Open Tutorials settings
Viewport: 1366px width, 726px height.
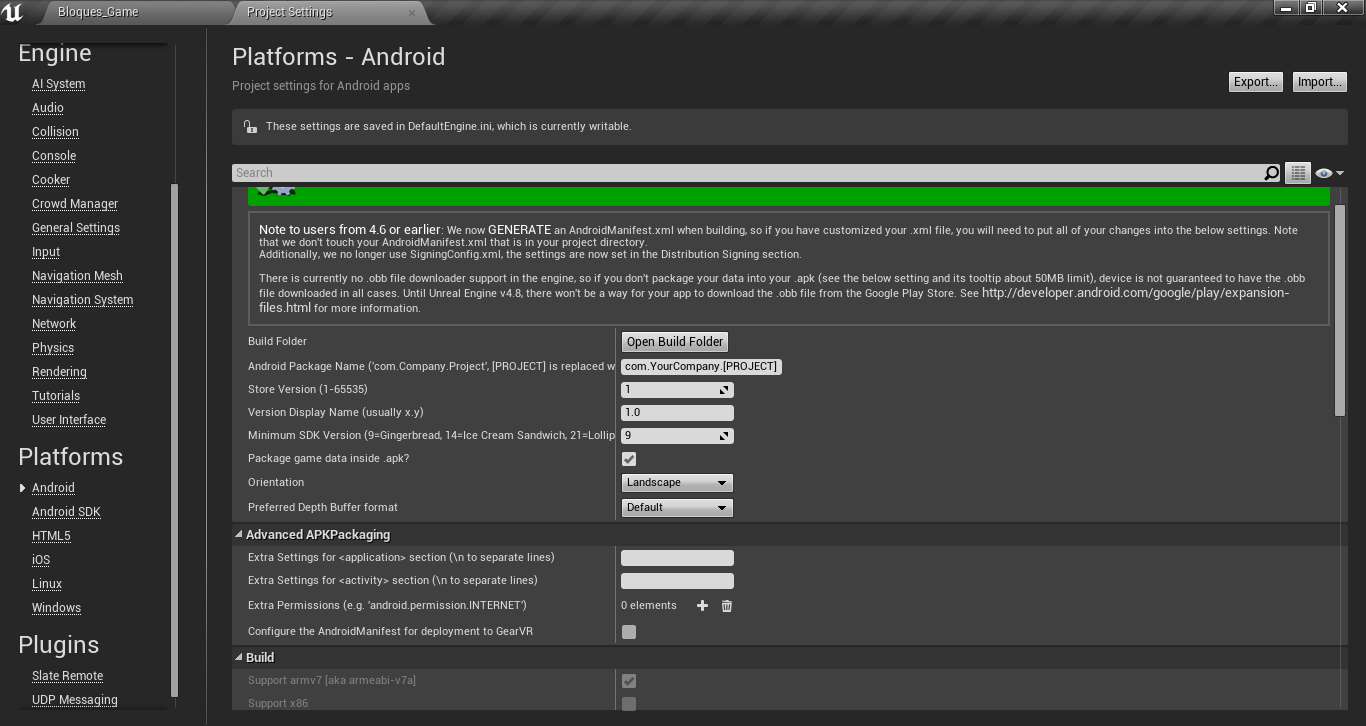click(x=56, y=396)
